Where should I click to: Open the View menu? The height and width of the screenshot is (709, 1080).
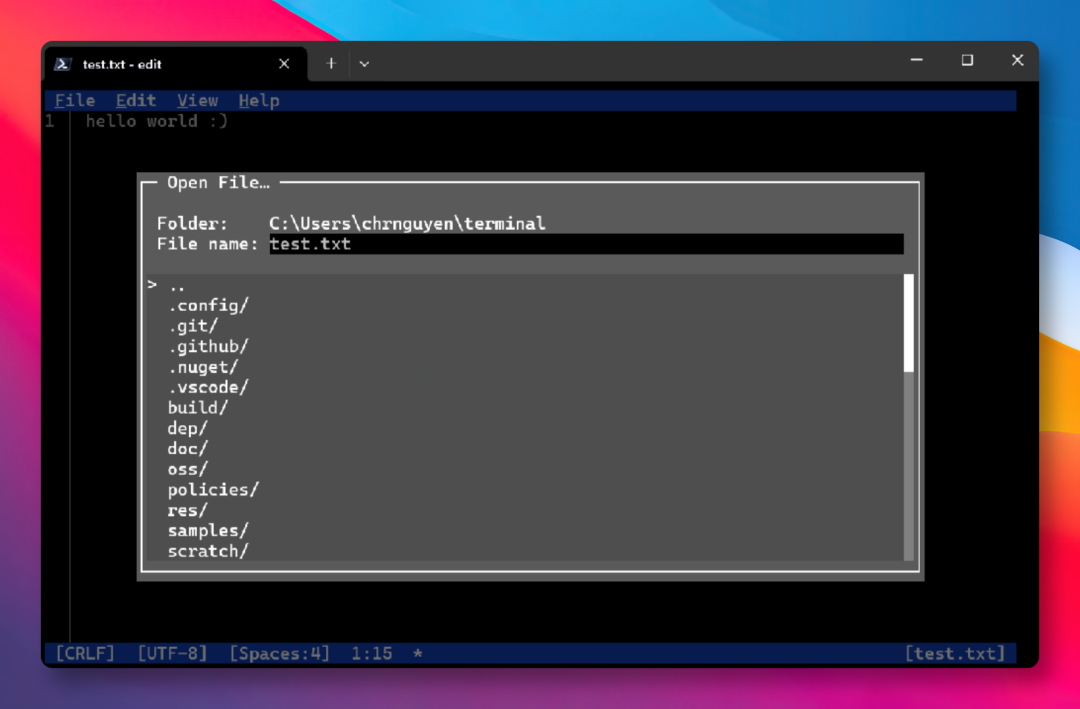tap(198, 101)
